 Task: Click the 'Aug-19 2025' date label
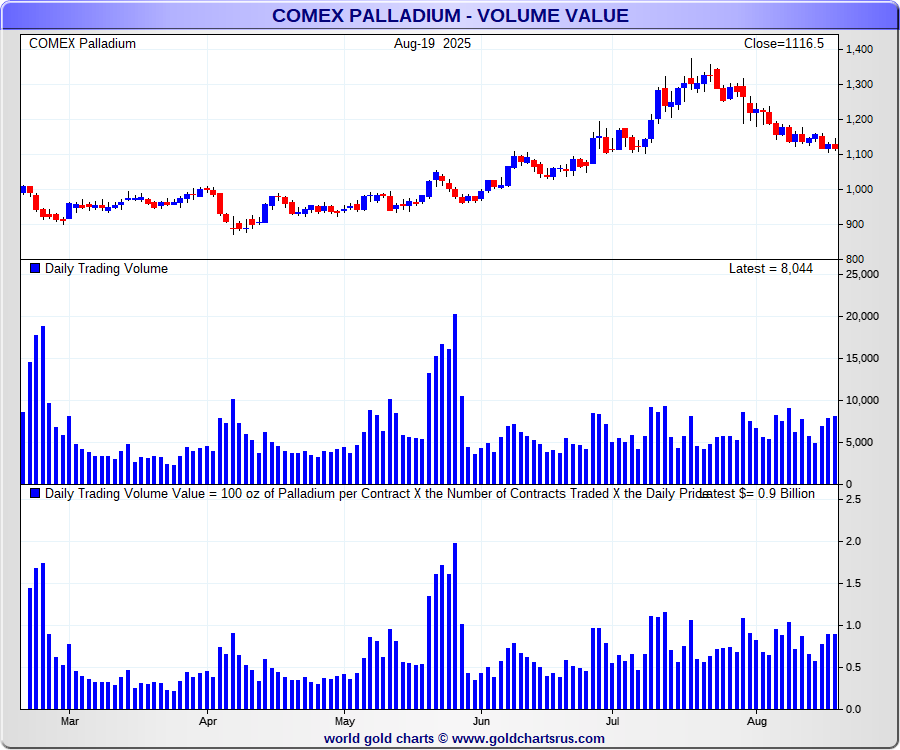tap(432, 44)
